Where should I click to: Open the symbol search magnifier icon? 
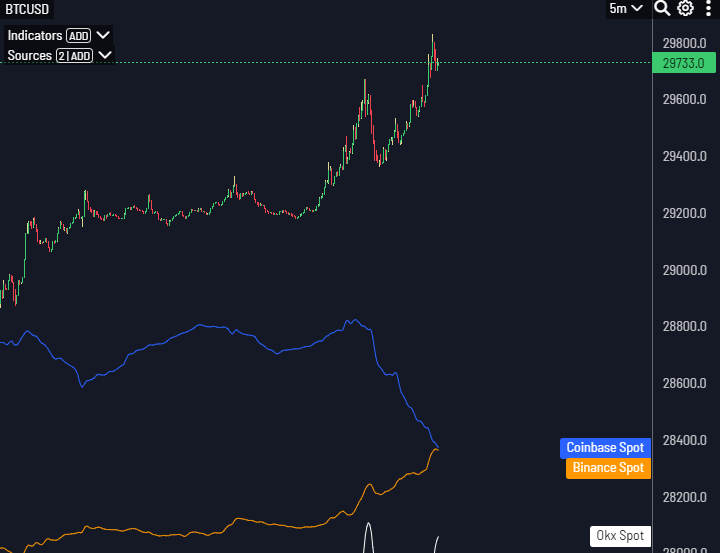662,9
